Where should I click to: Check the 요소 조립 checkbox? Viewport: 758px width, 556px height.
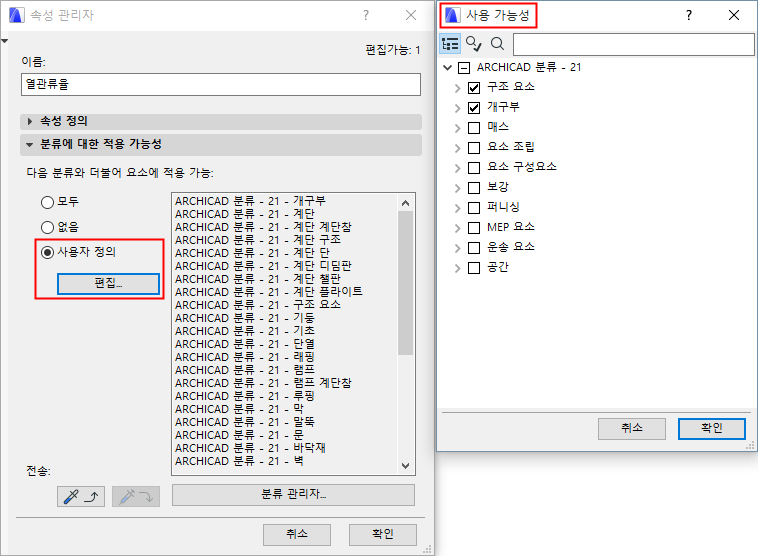(x=474, y=147)
